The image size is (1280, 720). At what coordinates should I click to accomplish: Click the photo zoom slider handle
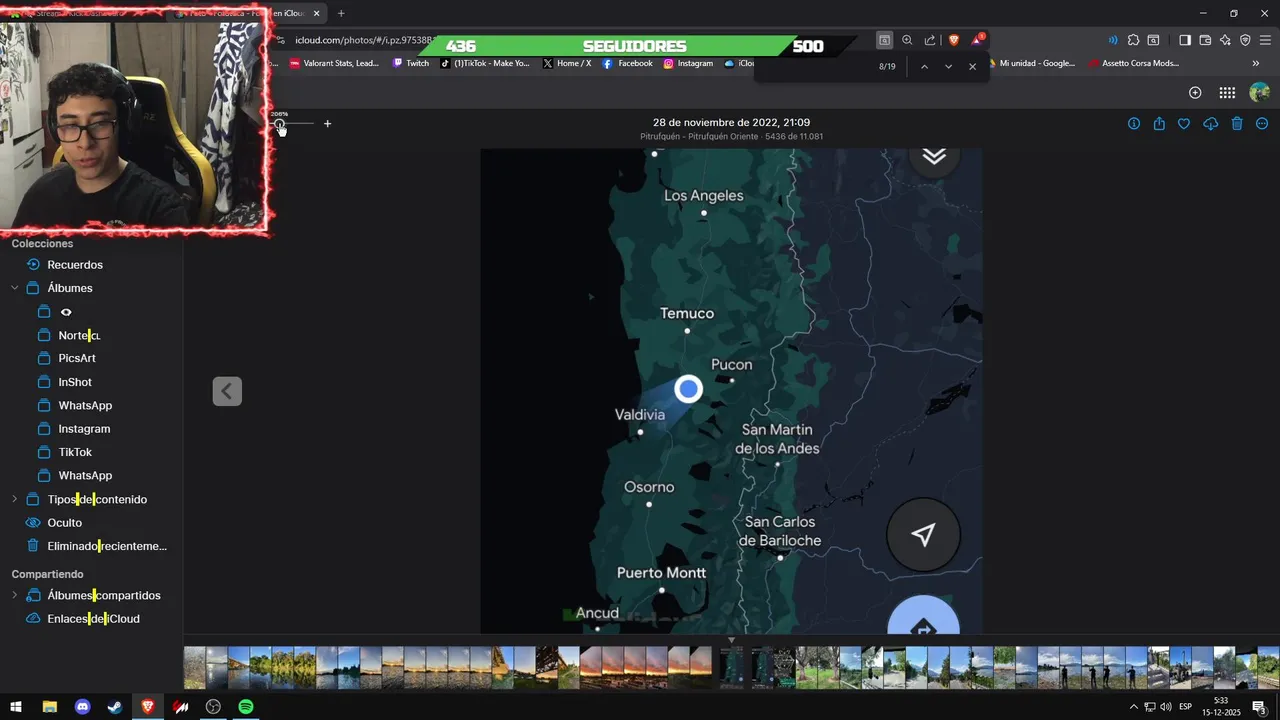279,124
